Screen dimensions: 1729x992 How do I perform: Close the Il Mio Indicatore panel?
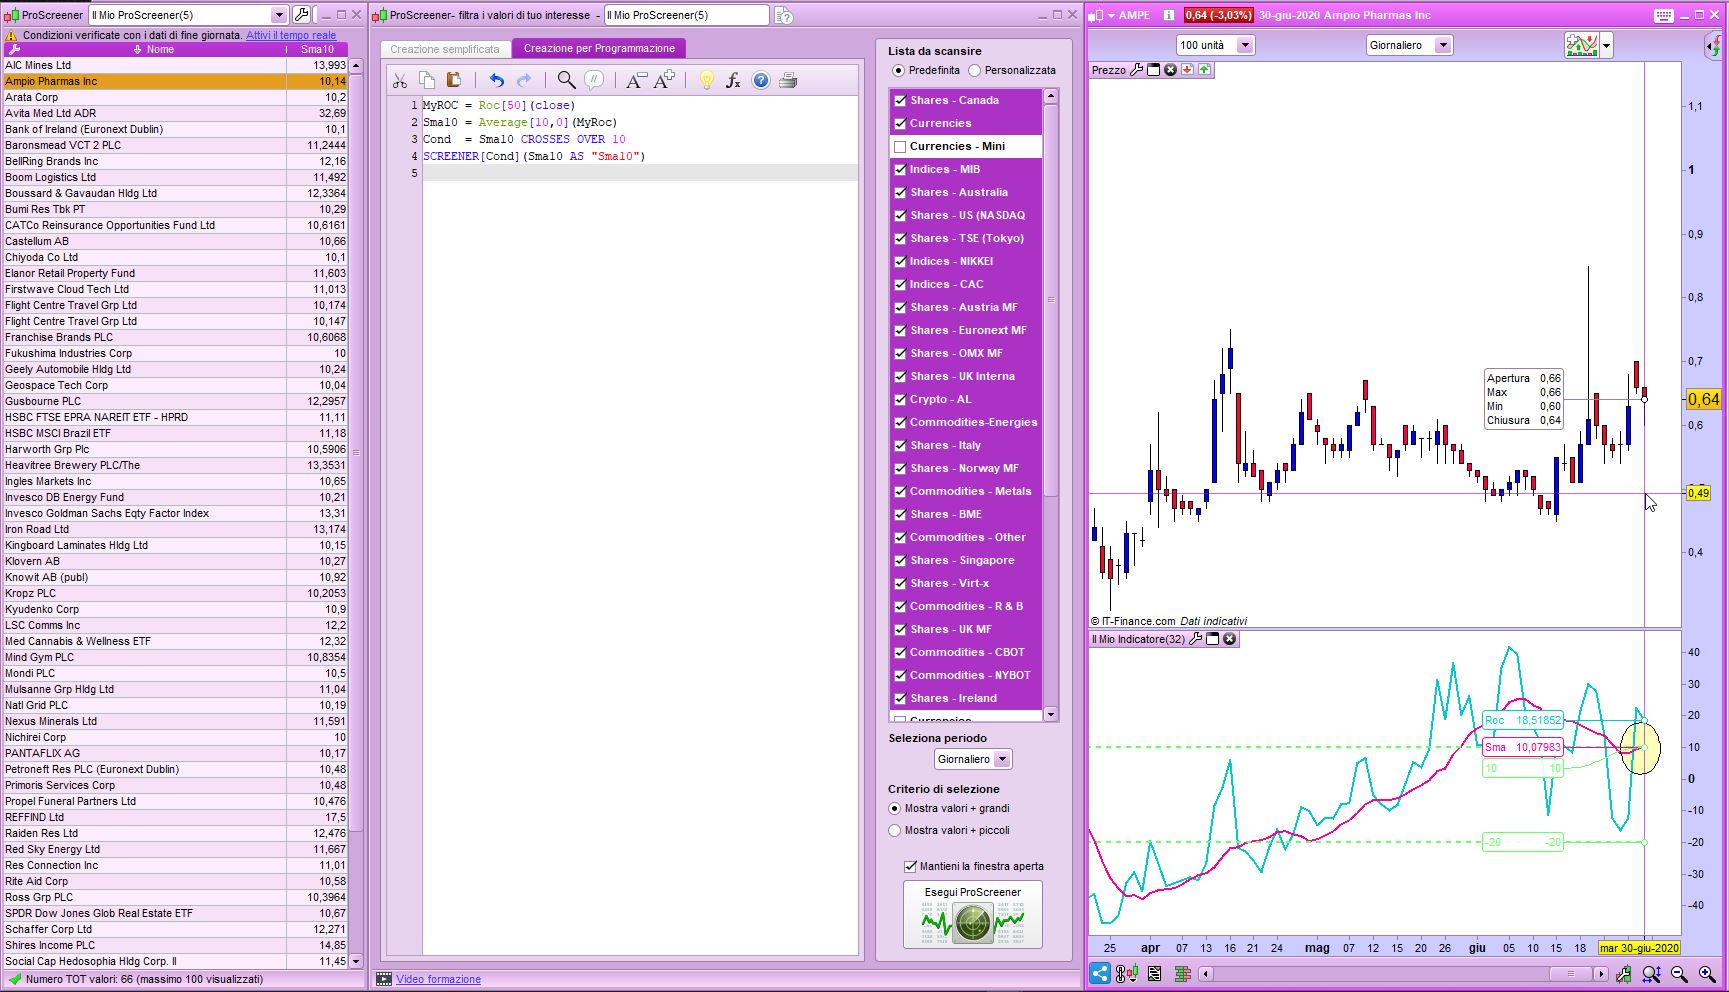[1230, 639]
